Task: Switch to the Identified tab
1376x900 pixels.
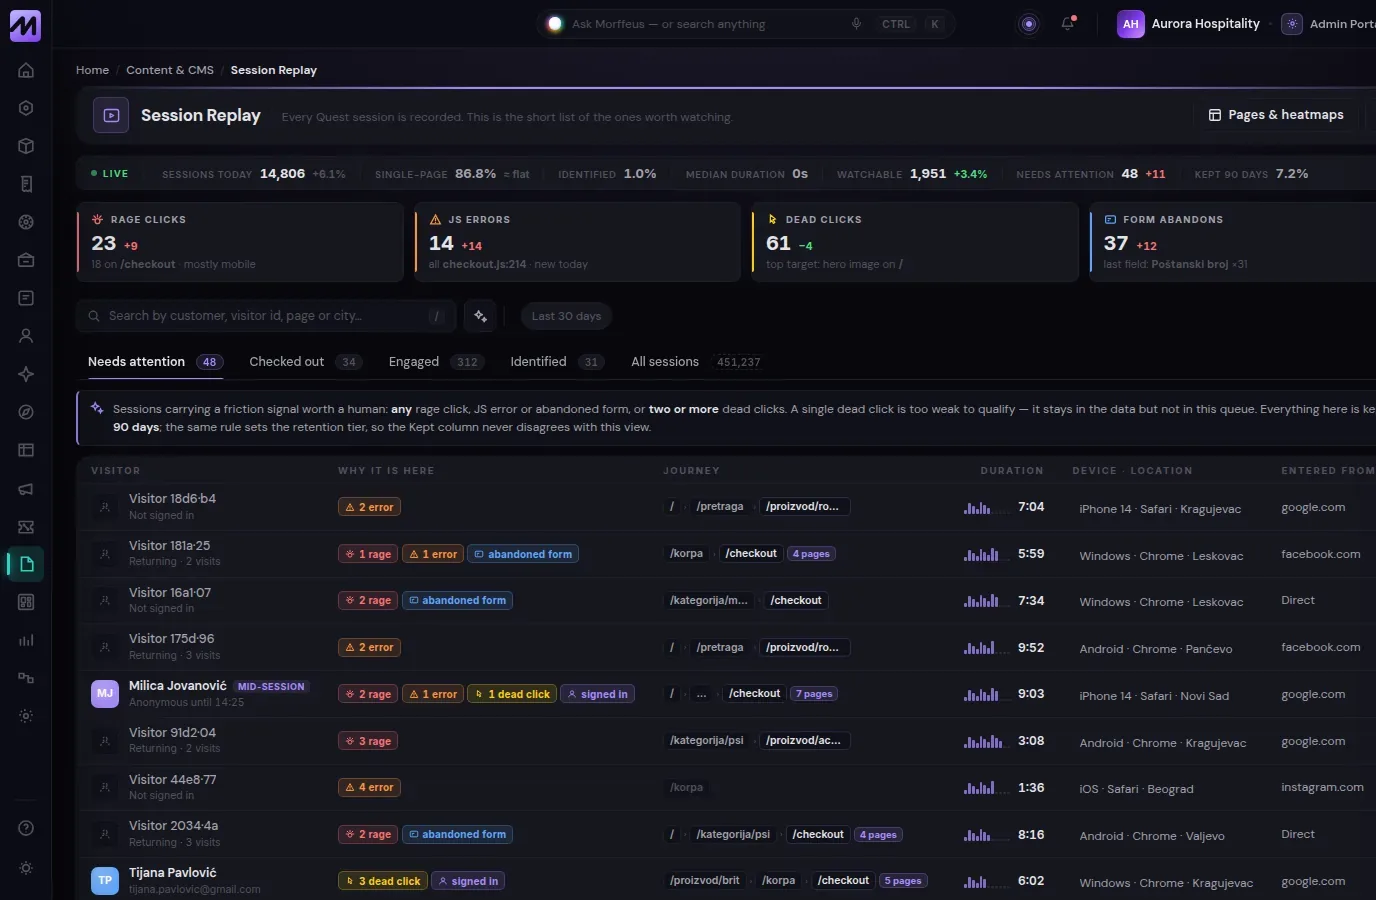Action: [x=557, y=362]
